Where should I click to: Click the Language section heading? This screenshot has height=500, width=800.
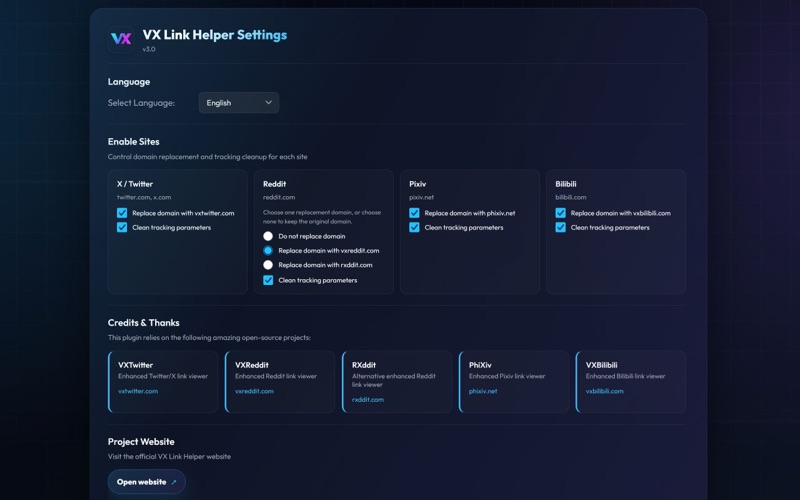[129, 82]
